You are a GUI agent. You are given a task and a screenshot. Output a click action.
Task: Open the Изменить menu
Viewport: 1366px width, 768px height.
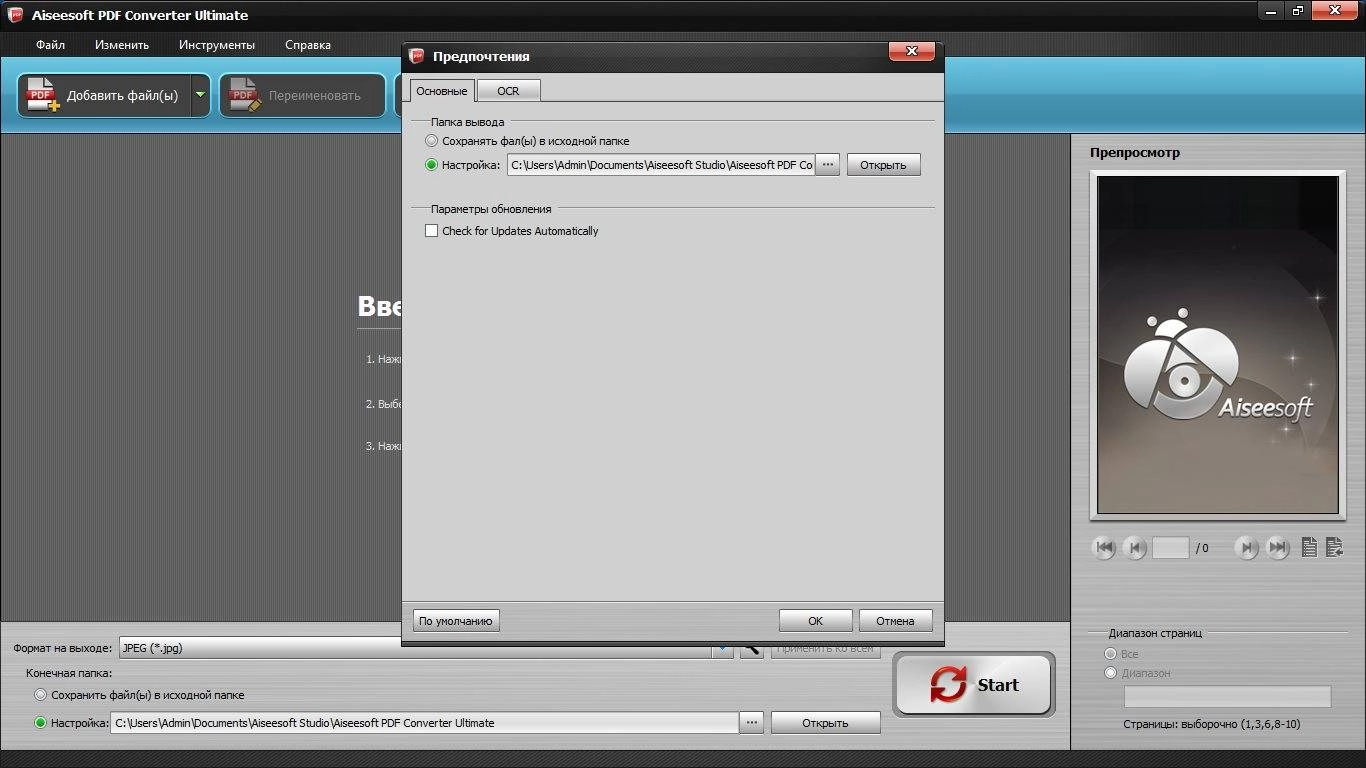[x=122, y=45]
